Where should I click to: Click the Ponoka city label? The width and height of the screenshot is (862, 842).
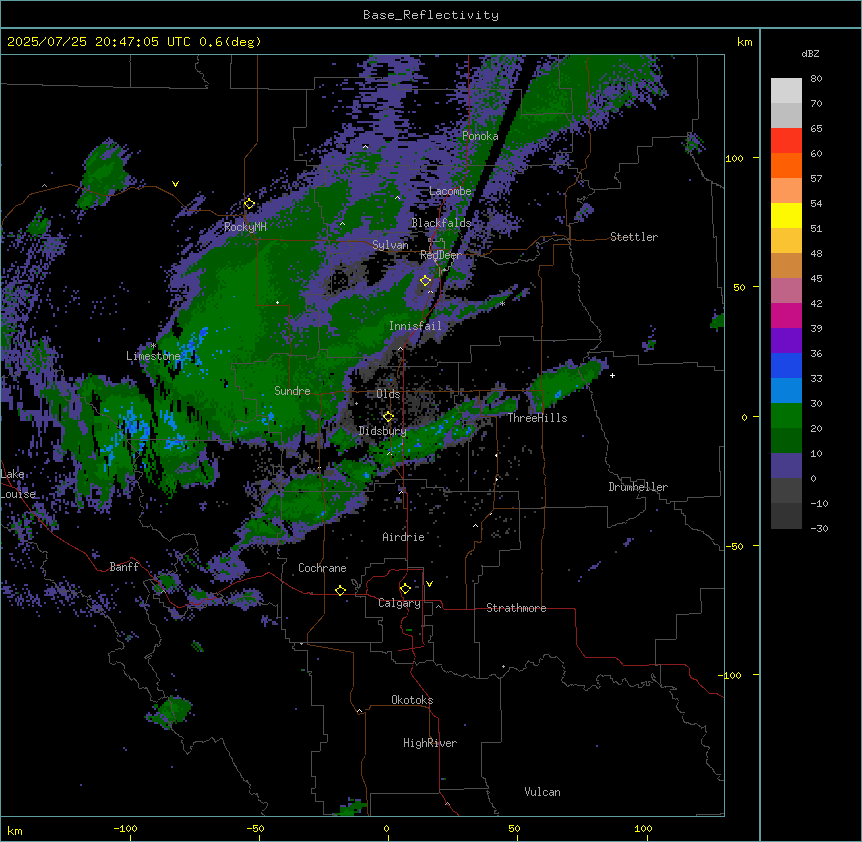point(480,136)
